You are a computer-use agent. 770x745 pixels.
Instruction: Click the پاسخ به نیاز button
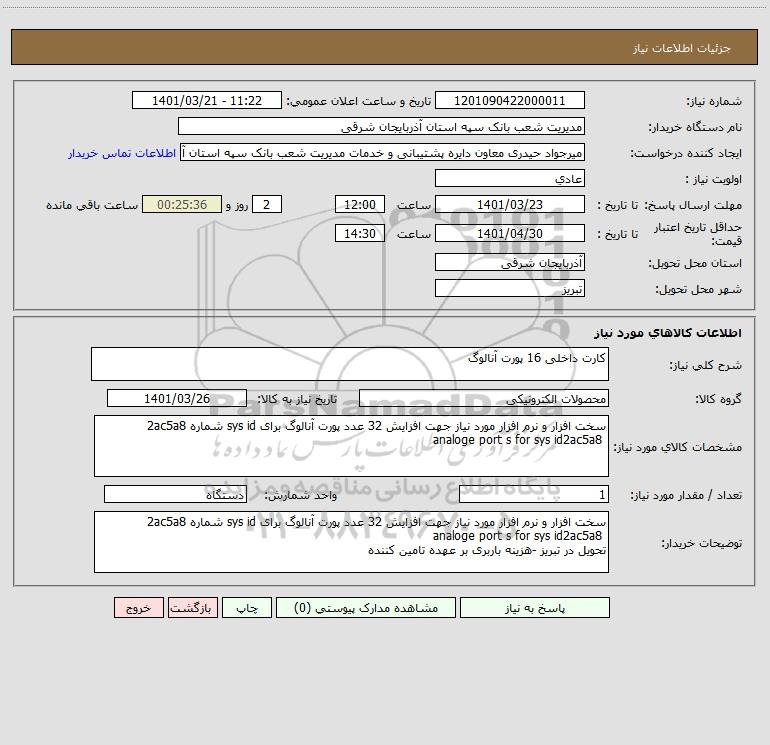point(534,607)
